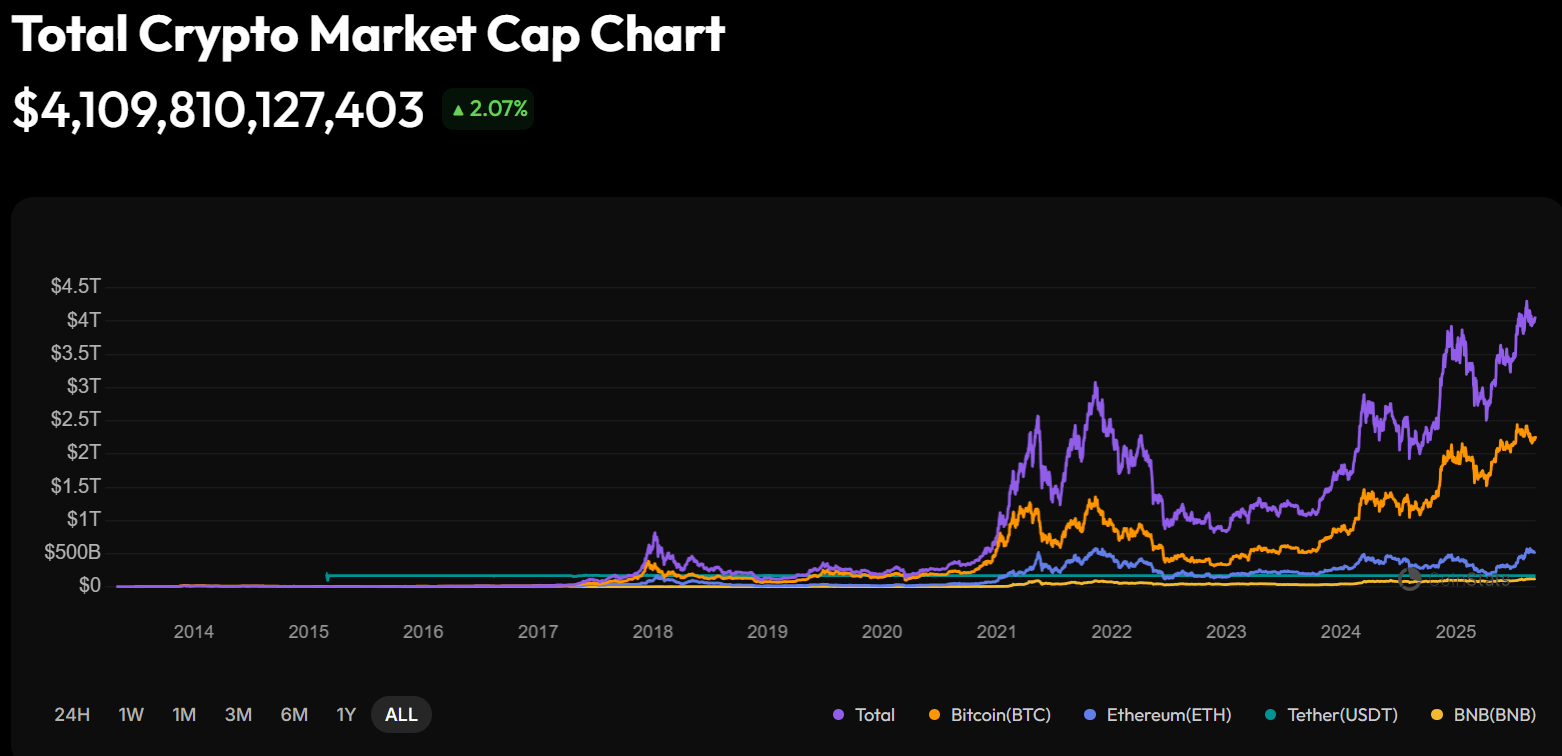Viewport: 1562px width, 756px height.
Task: Click the 2021 x-axis year label
Action: pyautogui.click(x=997, y=632)
